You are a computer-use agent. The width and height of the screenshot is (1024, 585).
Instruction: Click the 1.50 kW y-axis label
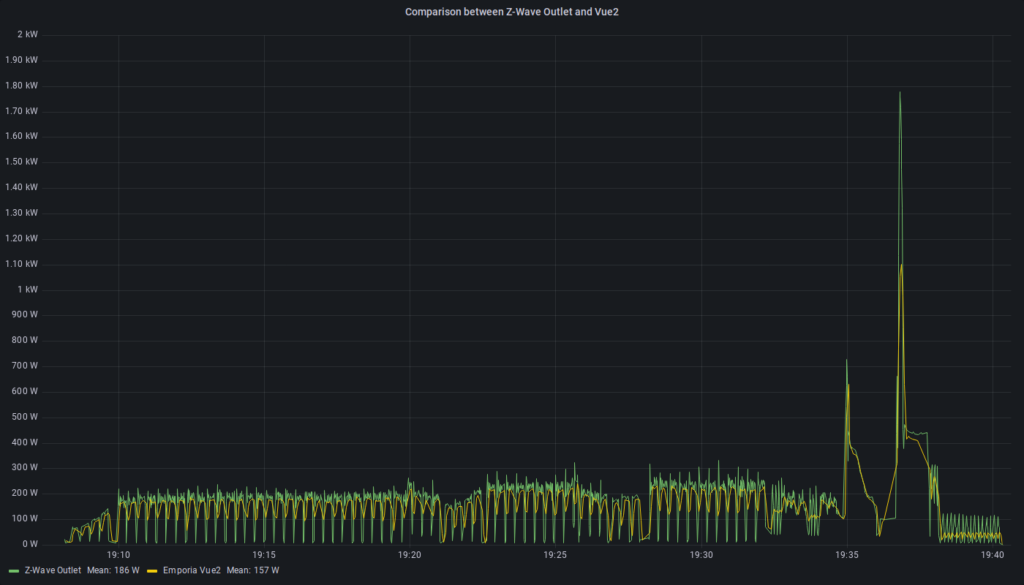(x=22, y=162)
